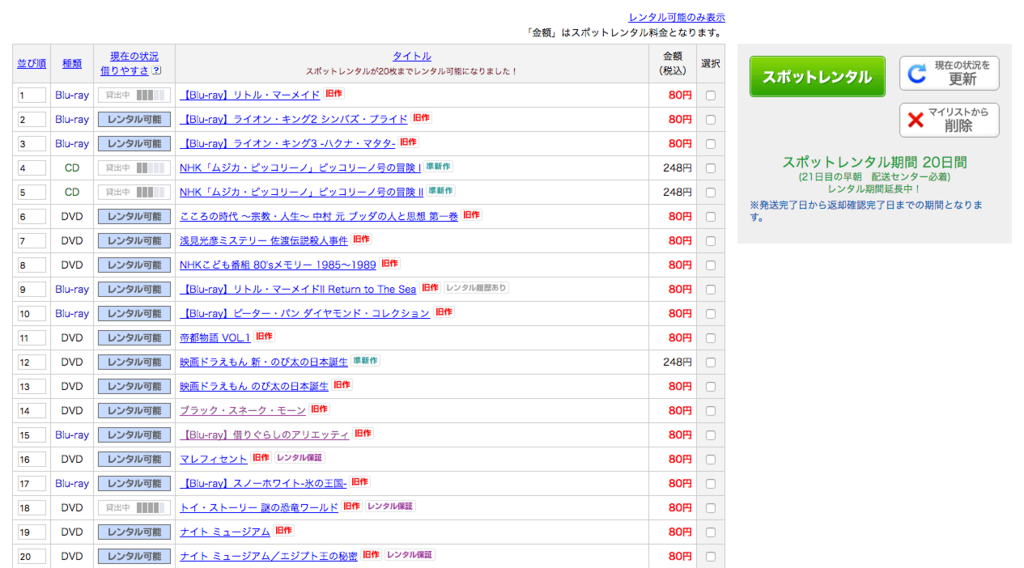
Task: Edit order number field for row 10
Action: [31, 313]
